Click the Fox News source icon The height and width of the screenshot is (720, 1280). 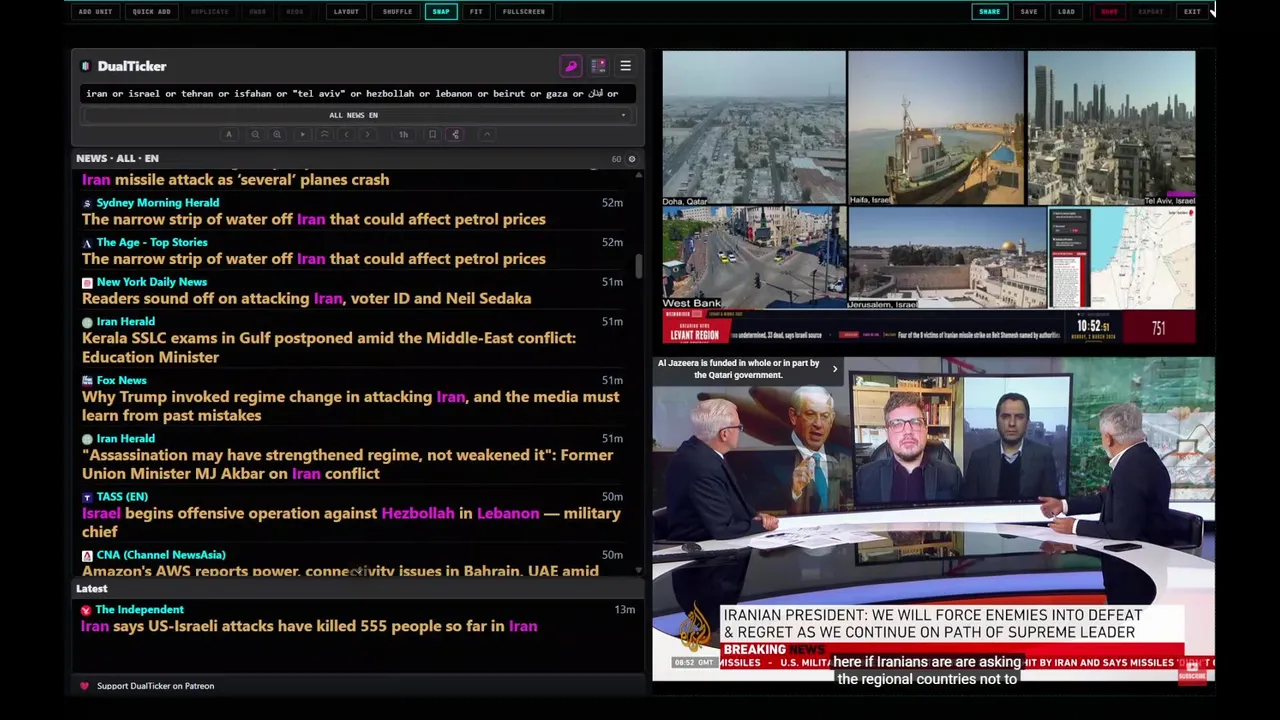coord(87,380)
